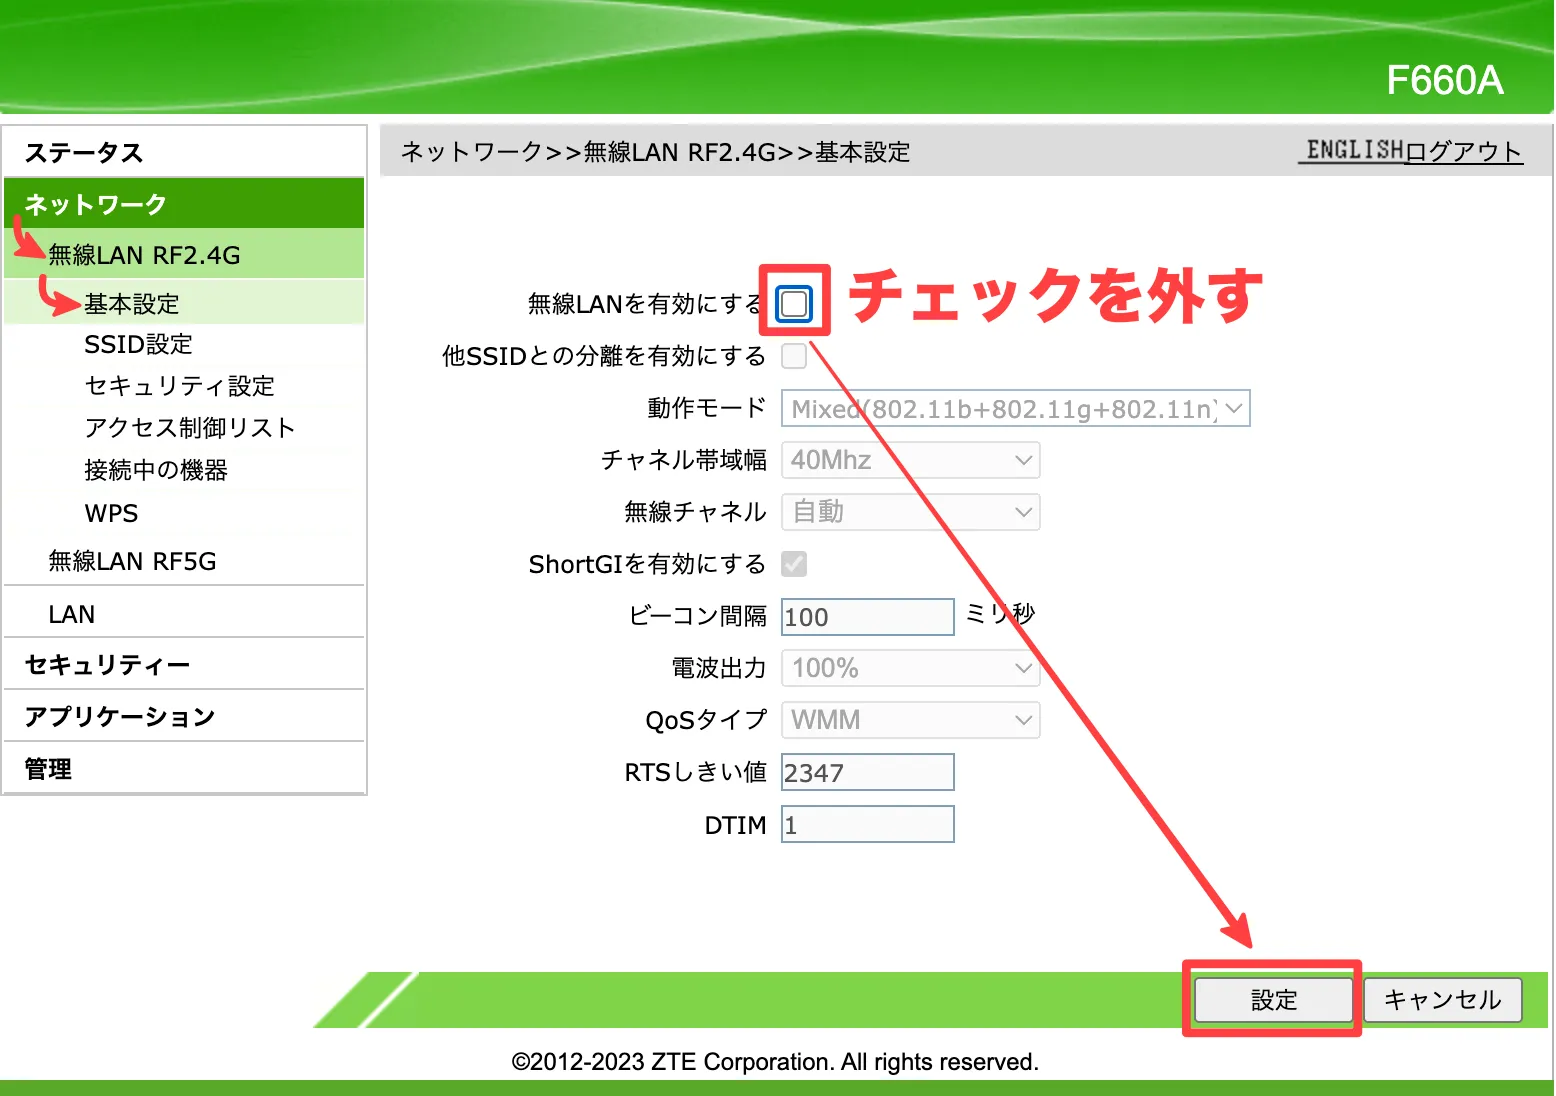Screen dimensions: 1556x1096
Task: Click the ログアウト link
Action: coord(1464,151)
